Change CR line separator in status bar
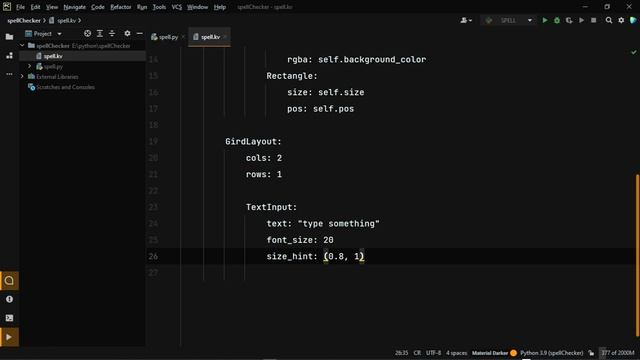The image size is (640, 360). tap(417, 353)
